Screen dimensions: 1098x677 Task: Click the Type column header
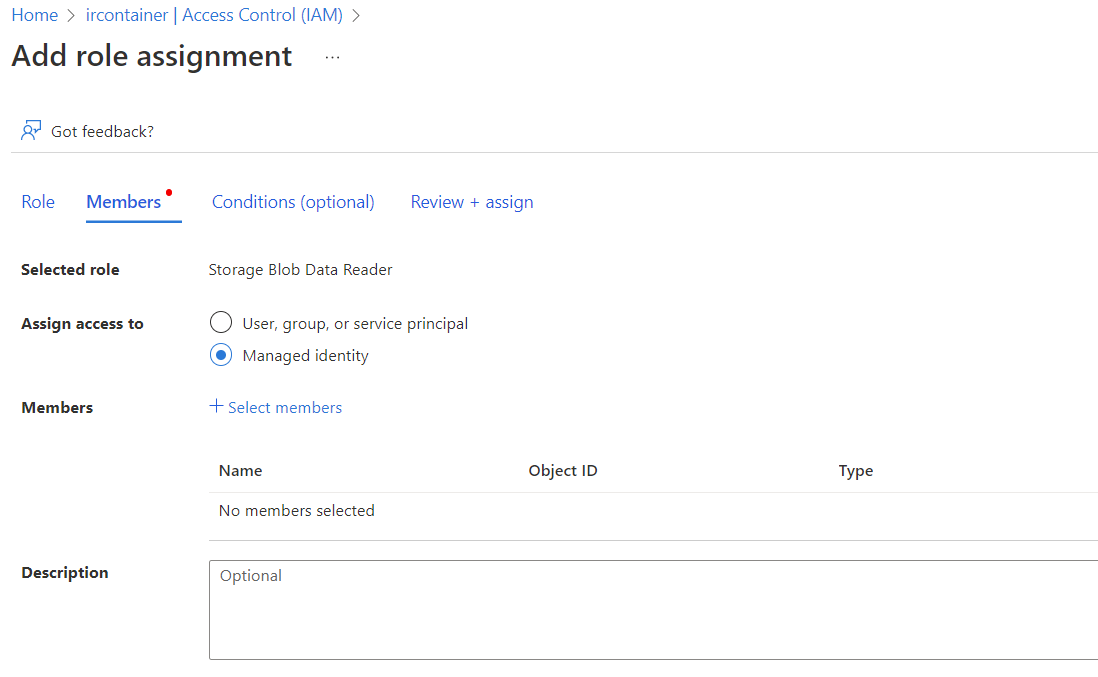(856, 470)
